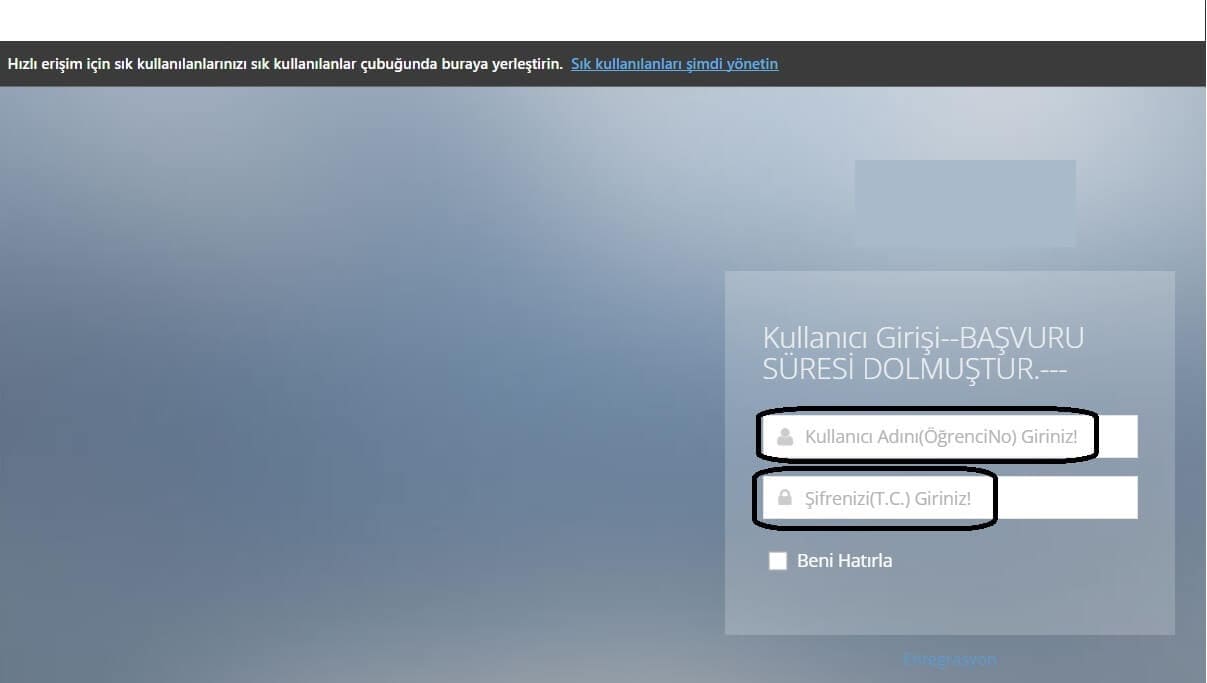Click the user silhouette icon in username field

tap(785, 437)
